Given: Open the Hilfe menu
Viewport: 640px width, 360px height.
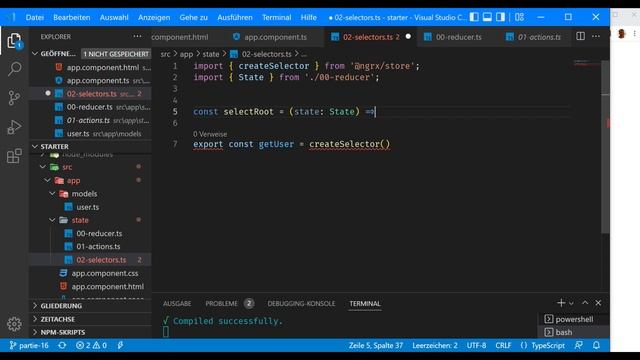Looking at the screenshot, I should click(x=309, y=17).
